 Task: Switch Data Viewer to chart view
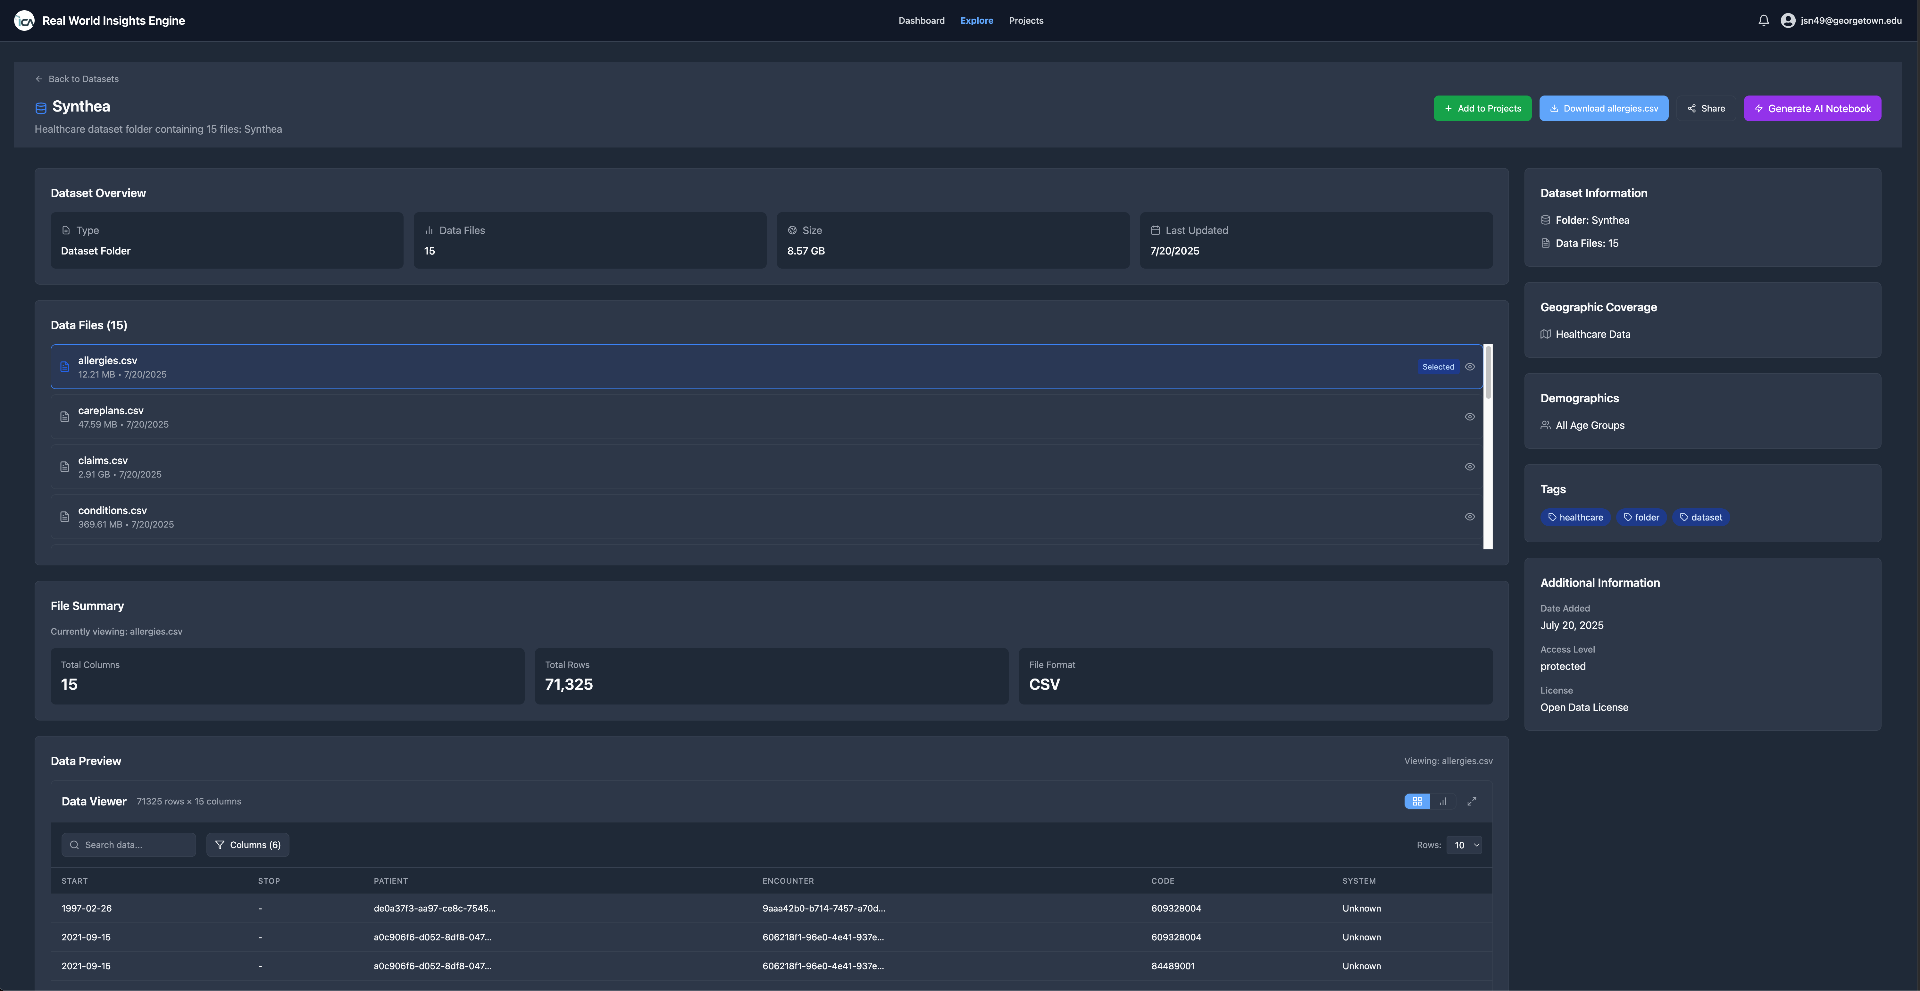[1443, 801]
